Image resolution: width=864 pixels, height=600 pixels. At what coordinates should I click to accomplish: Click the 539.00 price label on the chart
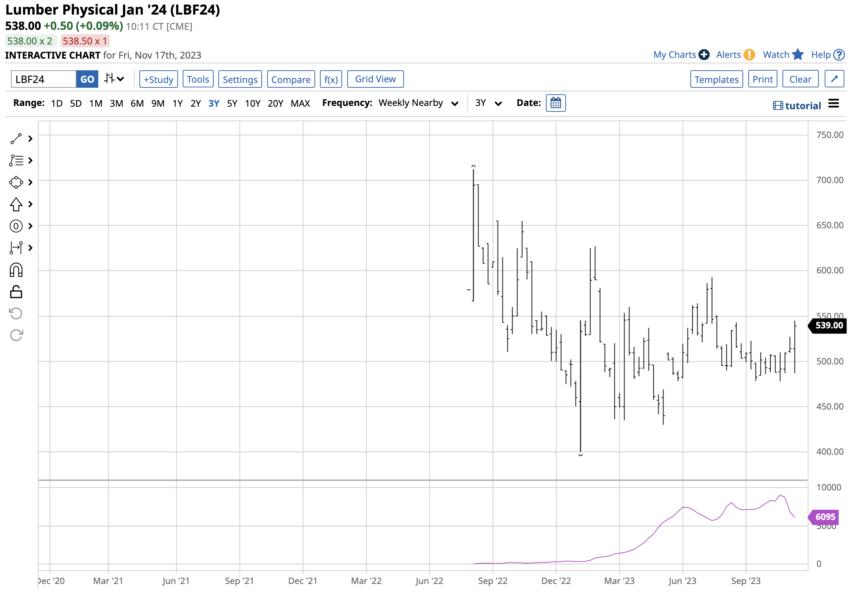pyautogui.click(x=829, y=325)
